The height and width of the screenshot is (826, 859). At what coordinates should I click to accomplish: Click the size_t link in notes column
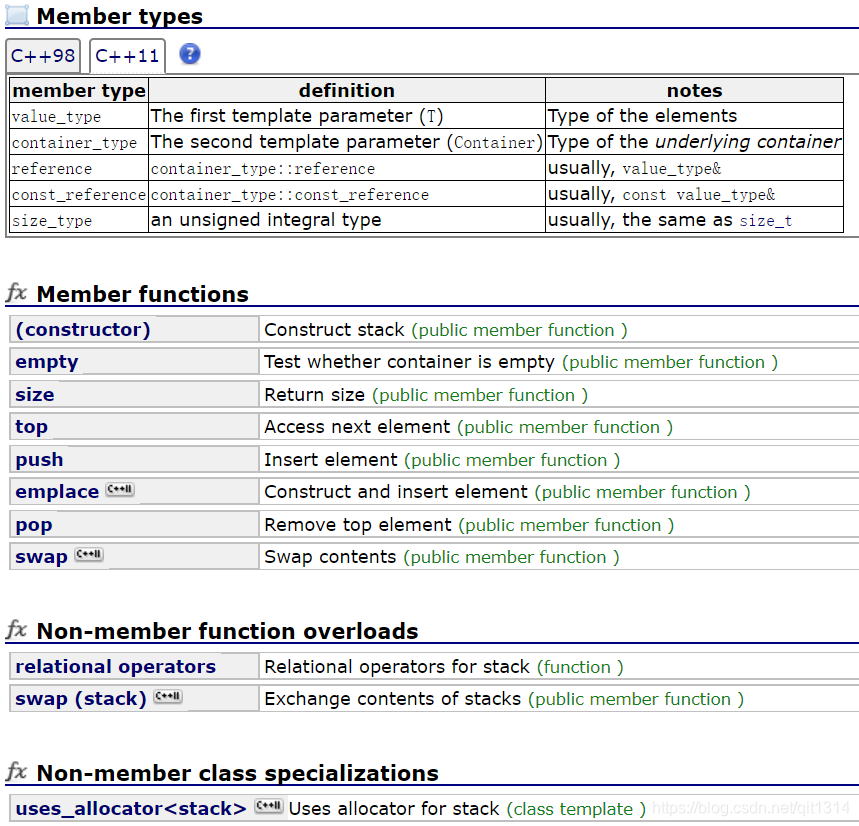[x=765, y=221]
